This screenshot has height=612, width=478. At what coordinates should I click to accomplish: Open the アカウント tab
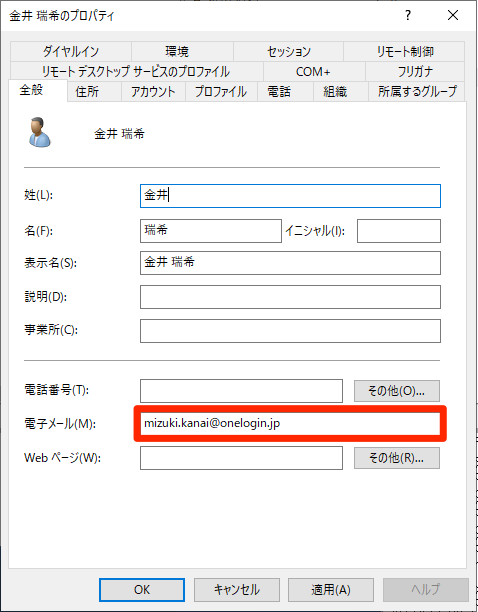[153, 92]
